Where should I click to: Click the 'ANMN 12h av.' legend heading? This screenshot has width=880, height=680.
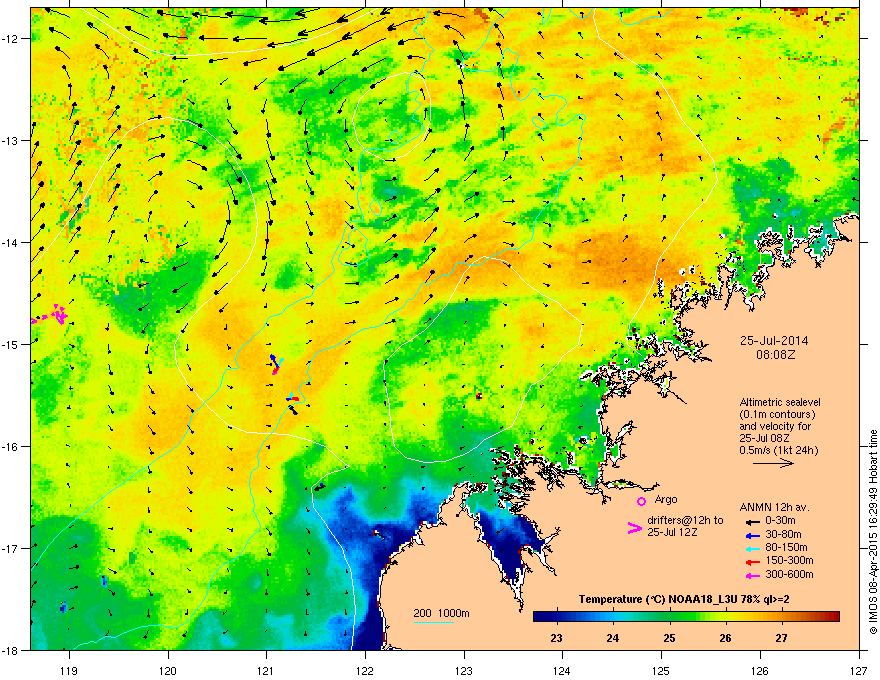point(774,507)
